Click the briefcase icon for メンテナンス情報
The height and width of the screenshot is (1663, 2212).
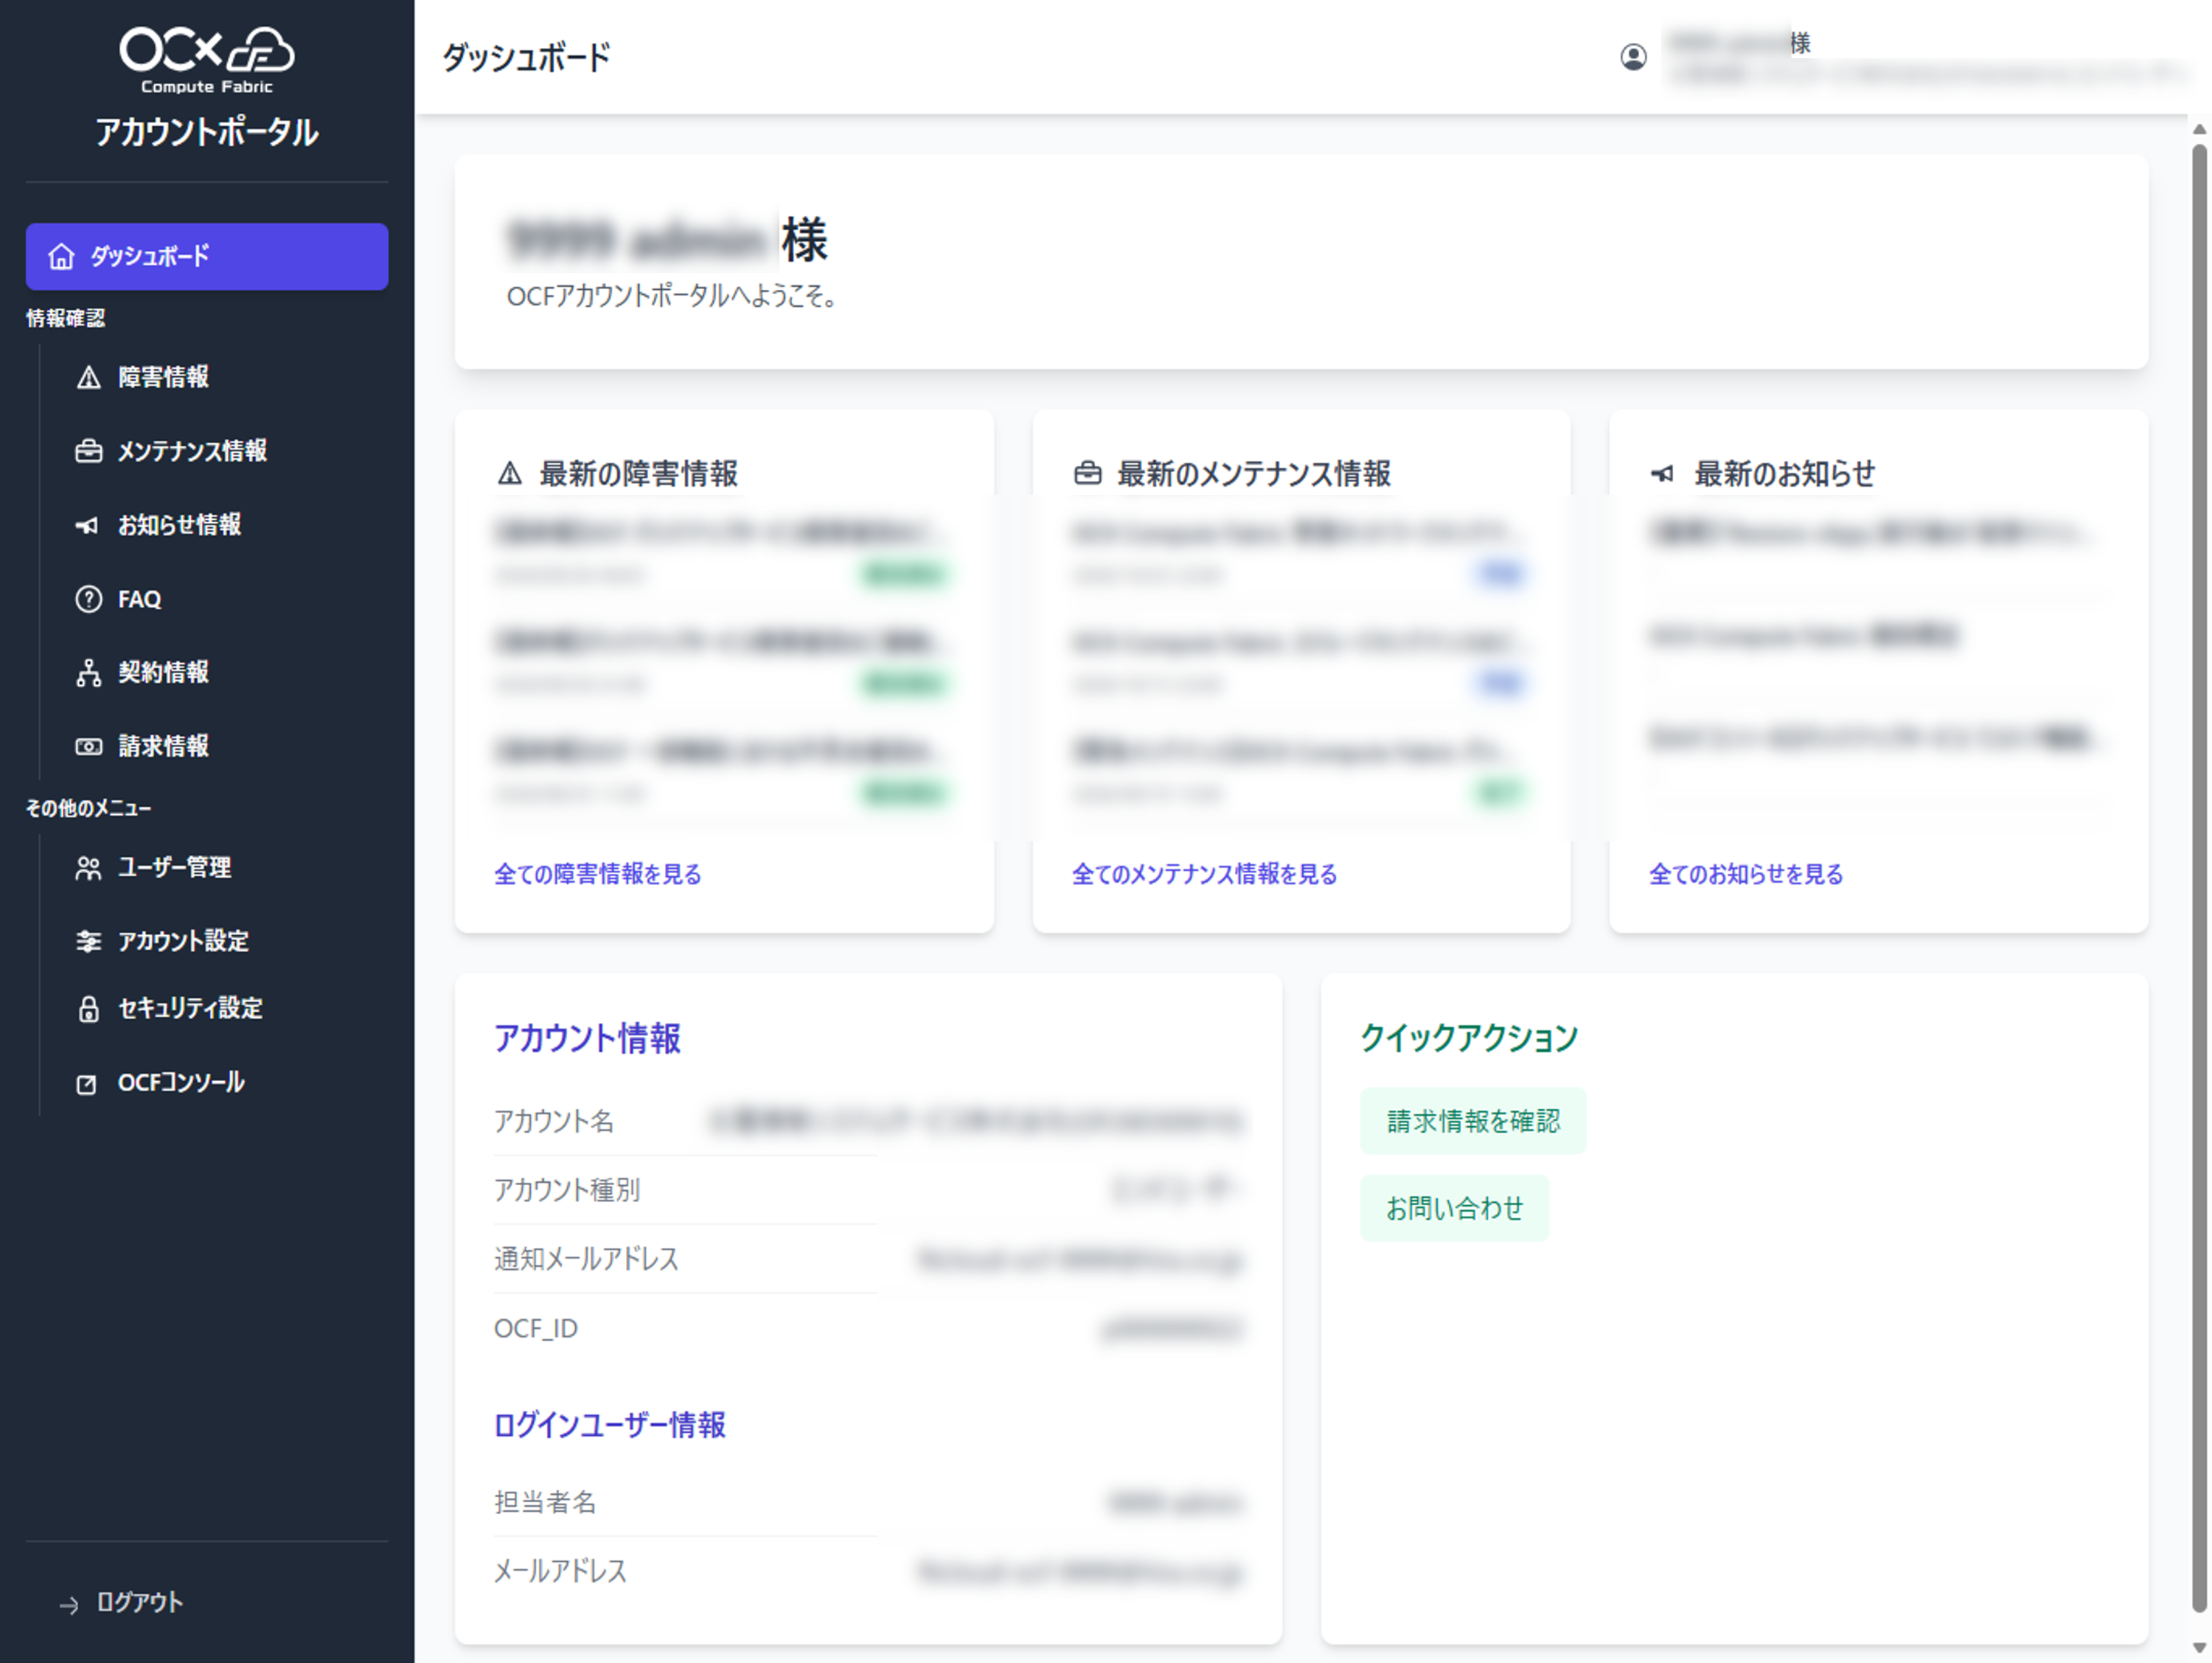89,451
